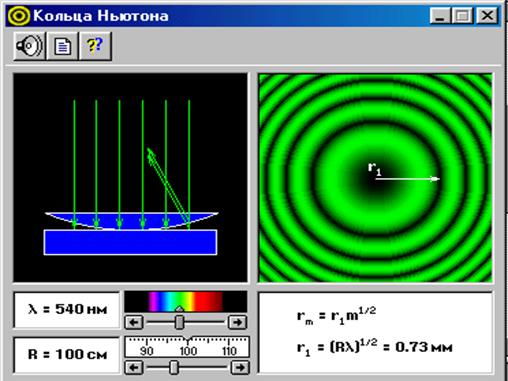Click the 110 mark on the radius ruler

point(229,351)
